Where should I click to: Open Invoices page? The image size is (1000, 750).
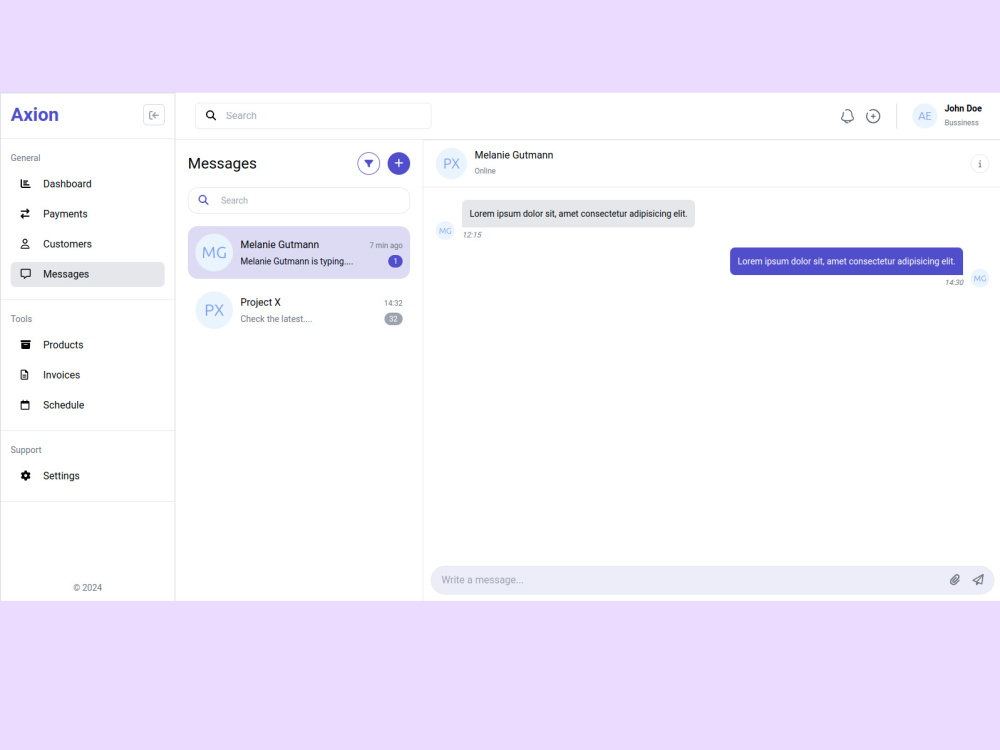[x=87, y=374]
